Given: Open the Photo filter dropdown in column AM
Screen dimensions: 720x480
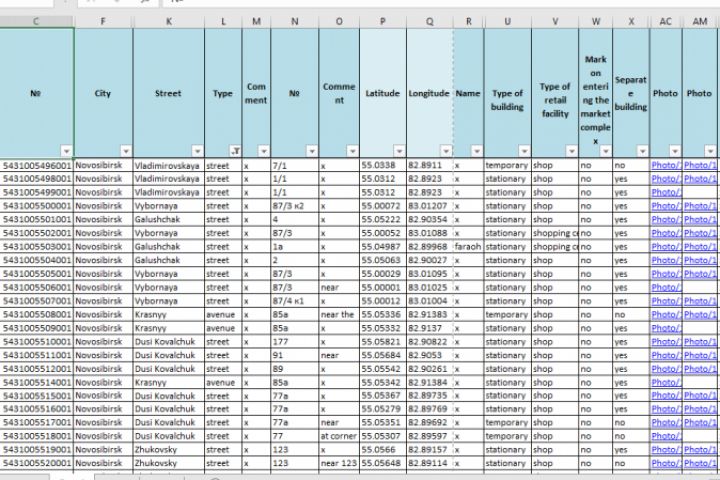Looking at the screenshot, I should [710, 151].
